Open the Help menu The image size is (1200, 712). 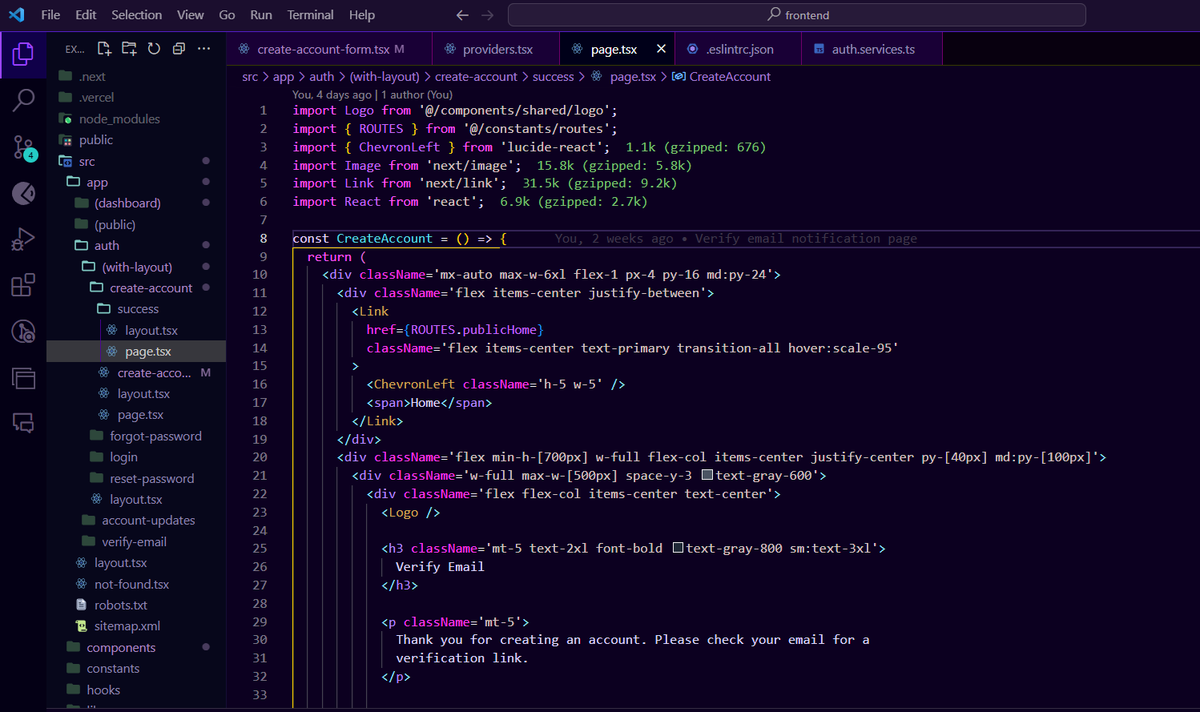click(x=362, y=15)
